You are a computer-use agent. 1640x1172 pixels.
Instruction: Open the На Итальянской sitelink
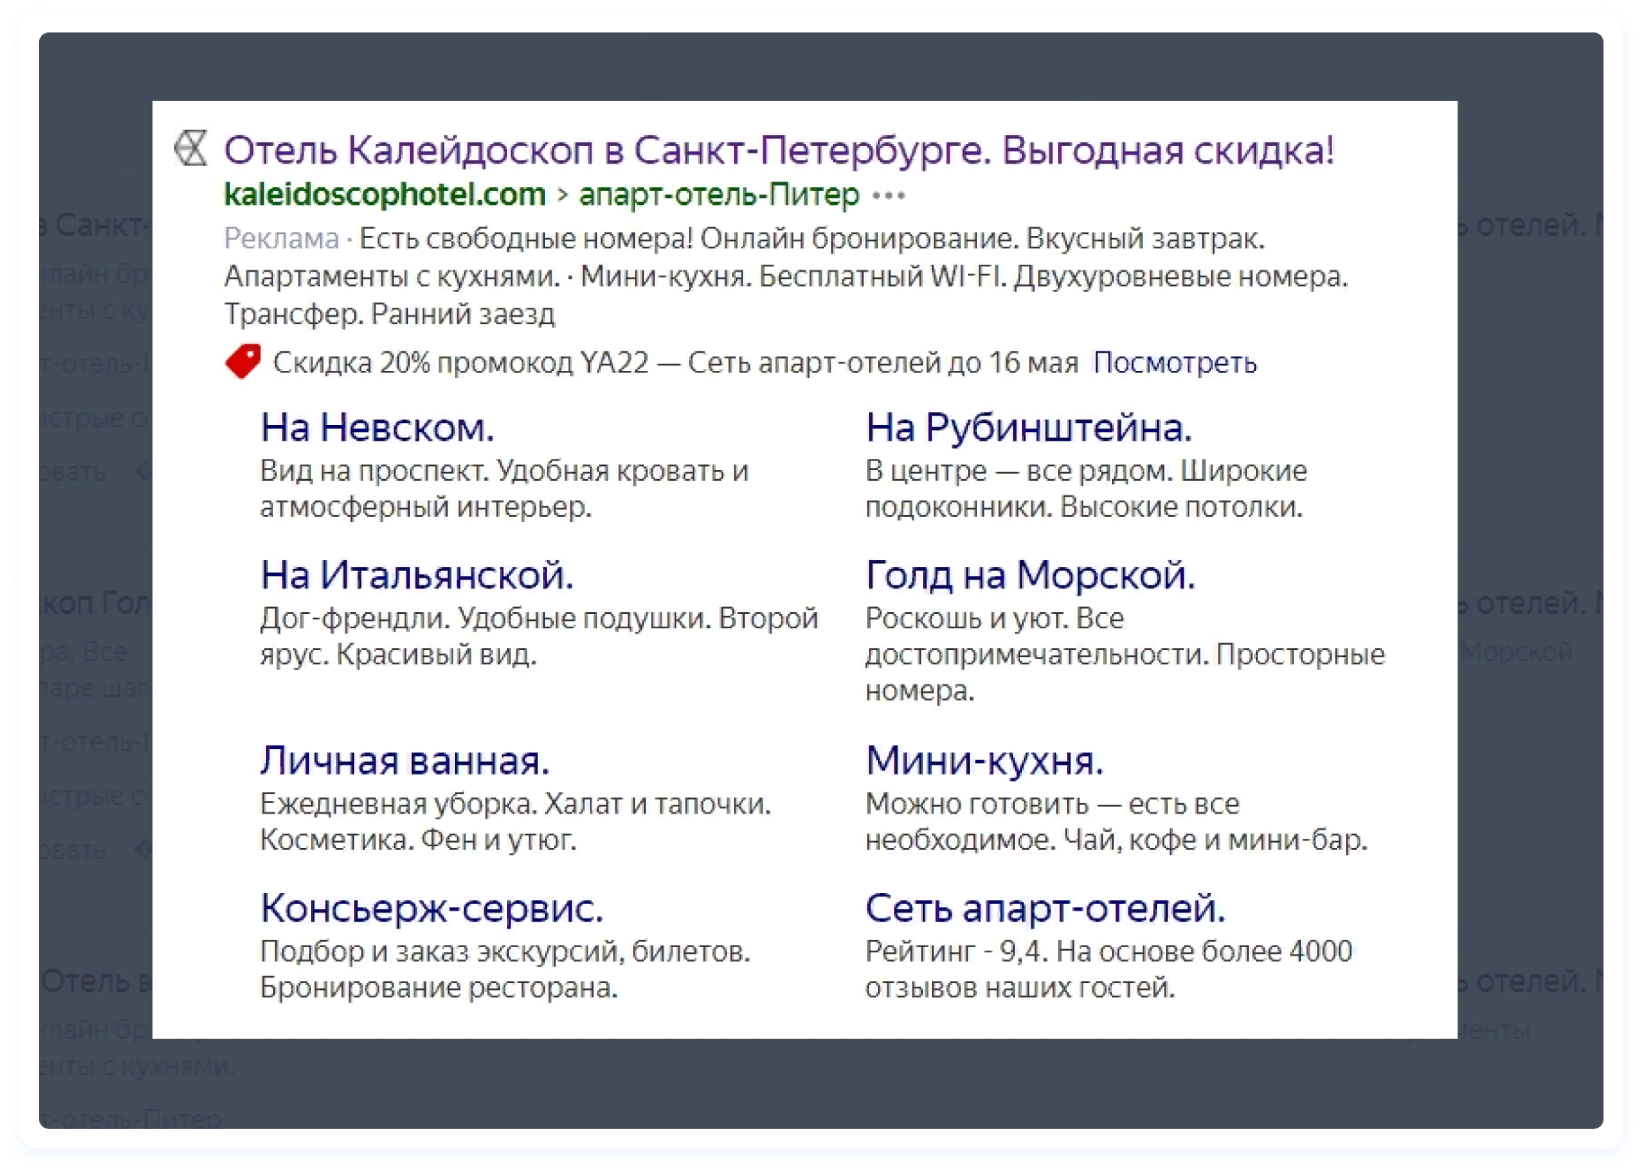pyautogui.click(x=416, y=575)
